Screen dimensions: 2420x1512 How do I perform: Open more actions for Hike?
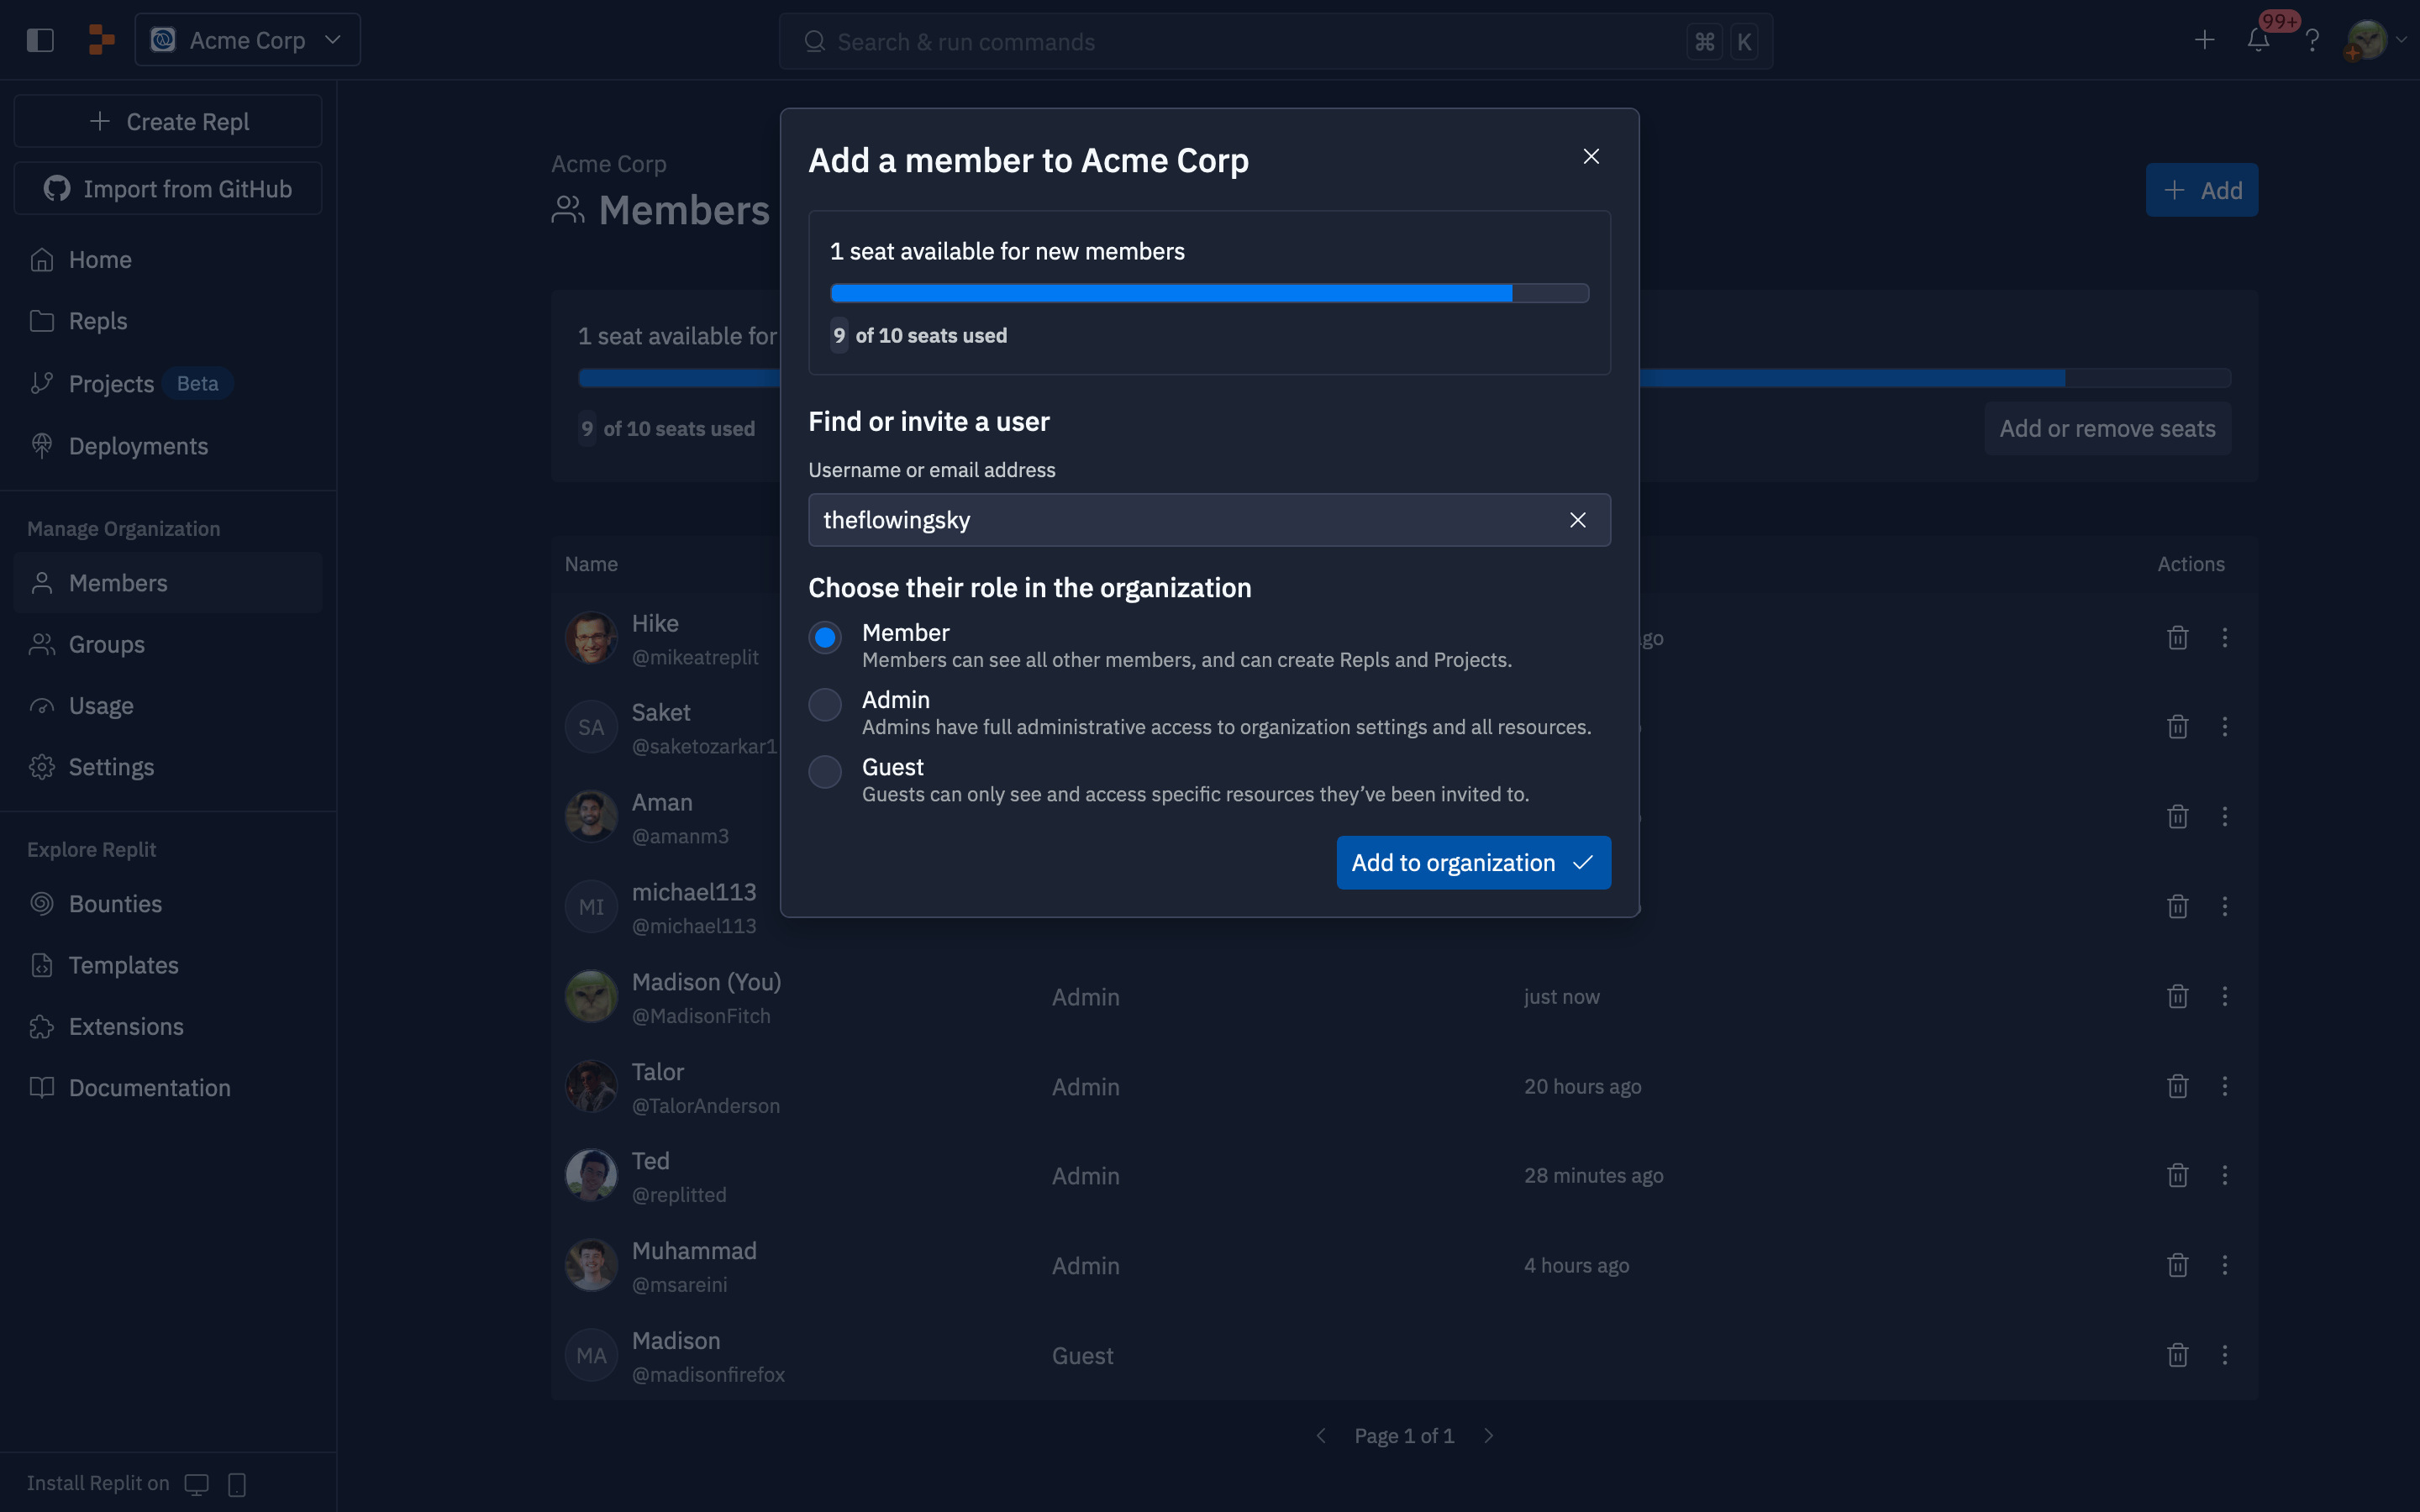point(2225,638)
